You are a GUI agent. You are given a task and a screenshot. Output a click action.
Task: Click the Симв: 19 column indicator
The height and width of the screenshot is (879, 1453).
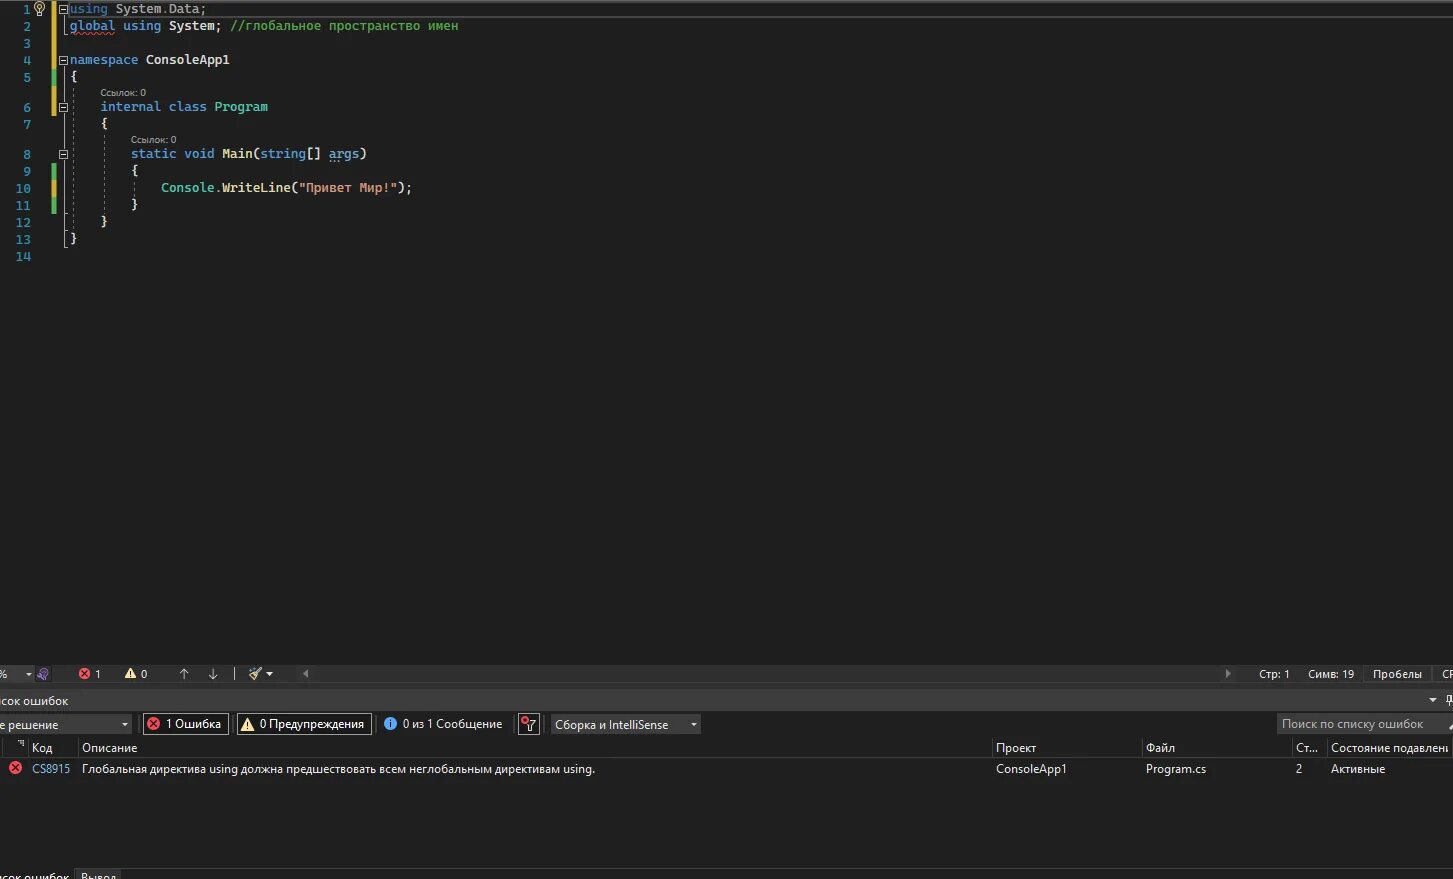(1331, 674)
